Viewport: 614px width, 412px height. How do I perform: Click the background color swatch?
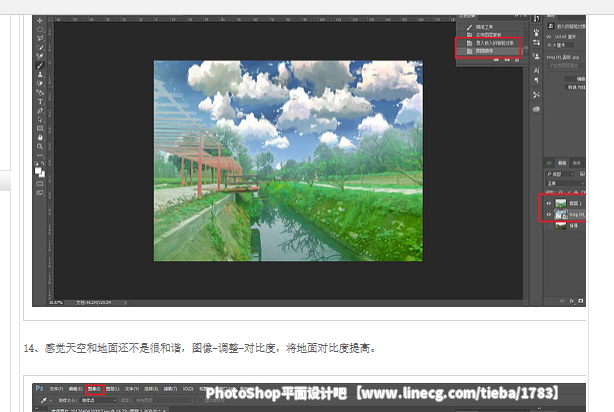click(x=42, y=174)
